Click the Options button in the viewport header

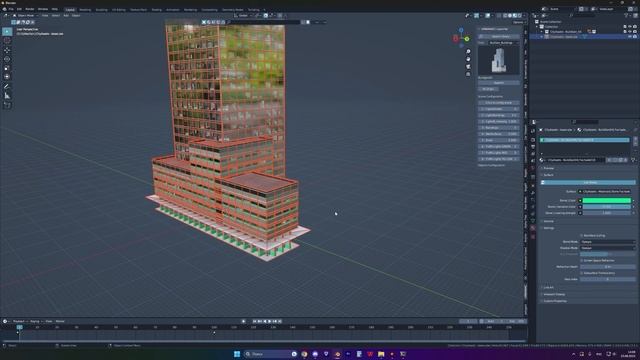pyautogui.click(x=518, y=22)
